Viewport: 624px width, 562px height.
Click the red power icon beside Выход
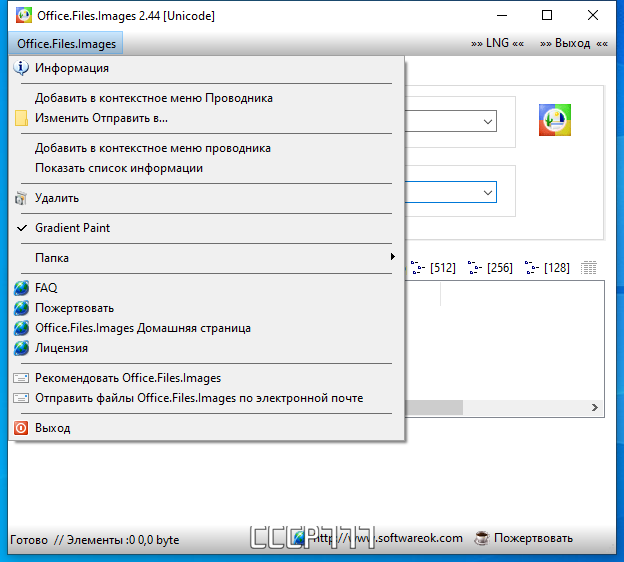tap(21, 428)
